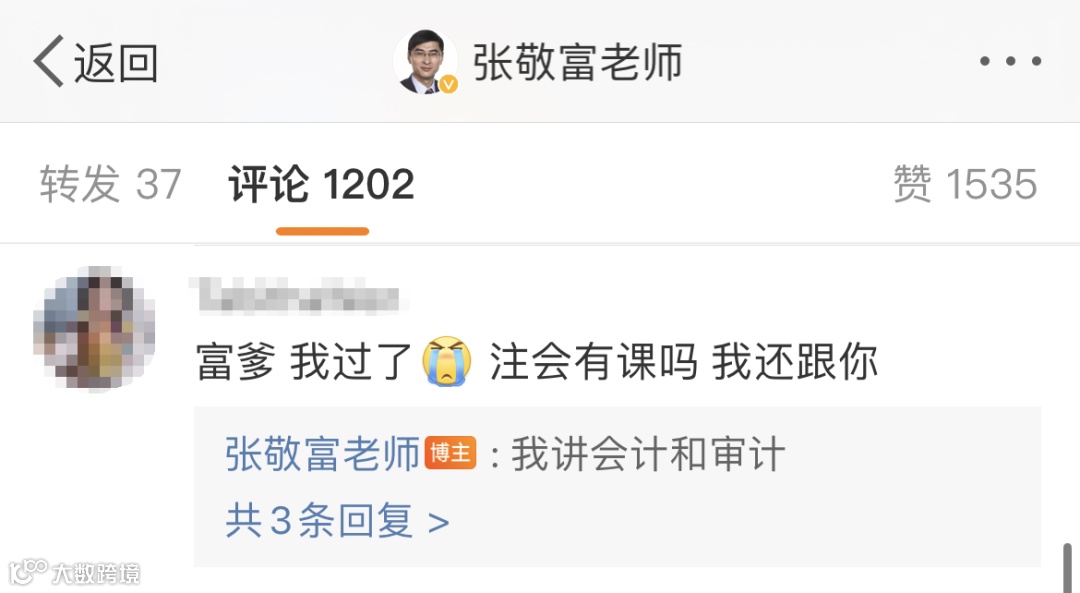The height and width of the screenshot is (593, 1080).
Task: Switch to the 转发 37 tab
Action: click(110, 184)
